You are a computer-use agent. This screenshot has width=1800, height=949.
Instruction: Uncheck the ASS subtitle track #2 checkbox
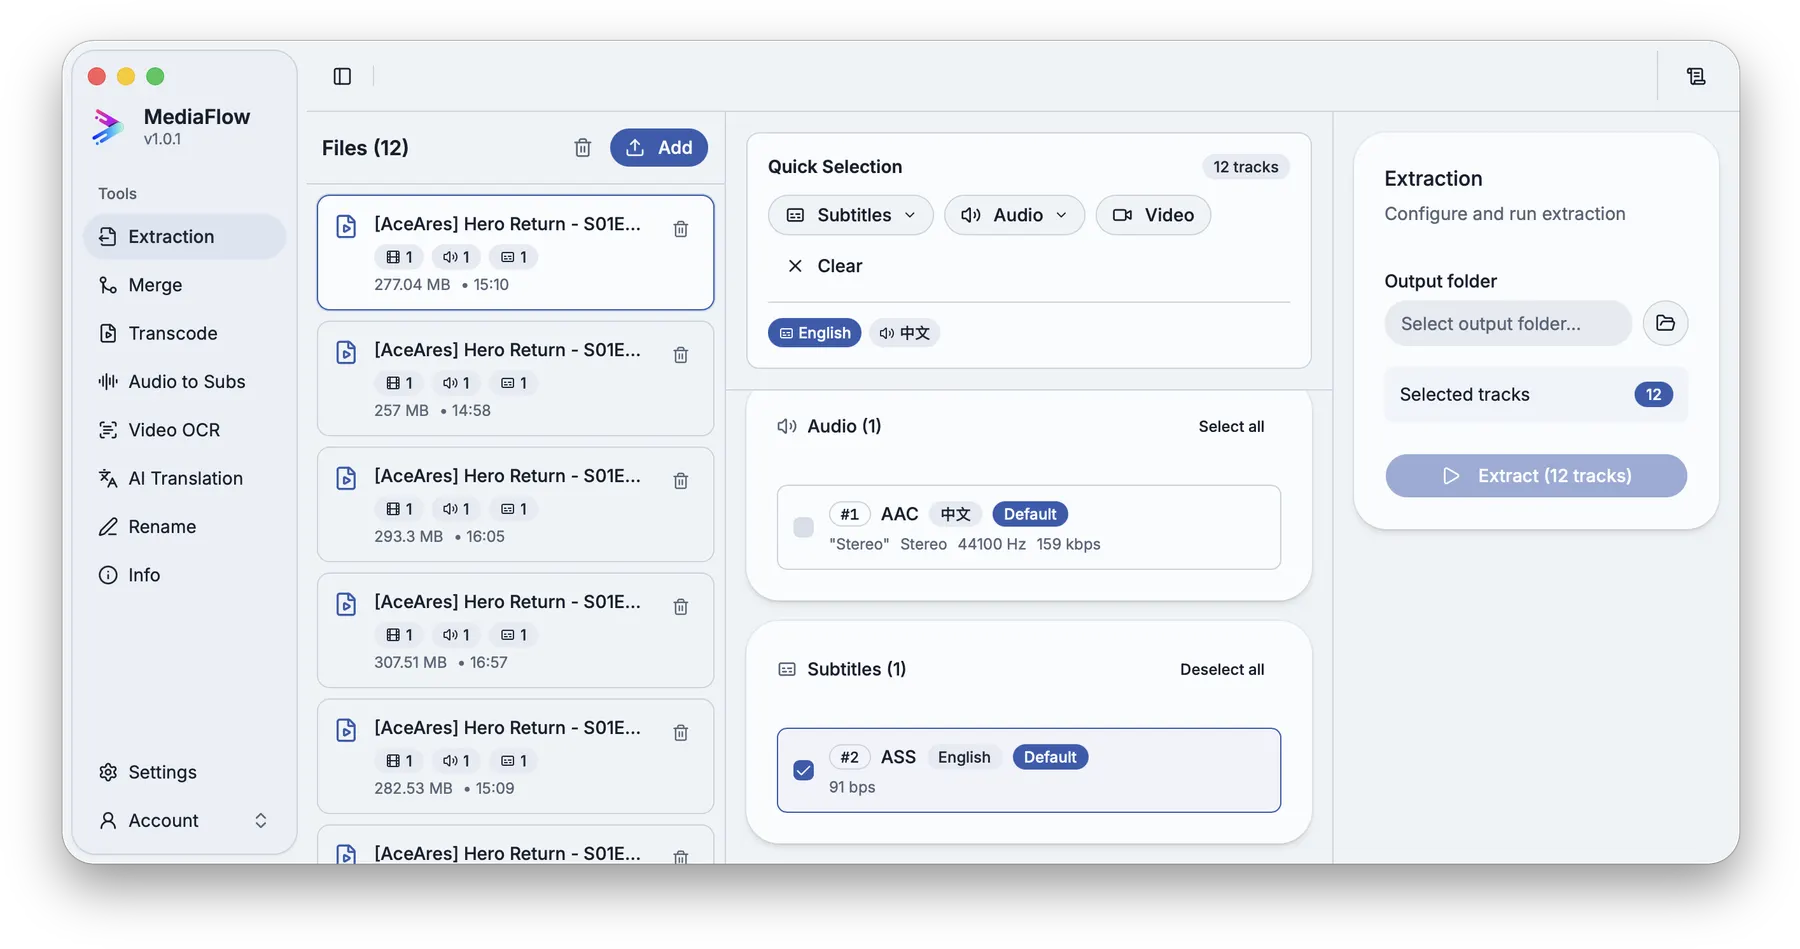[x=803, y=770]
